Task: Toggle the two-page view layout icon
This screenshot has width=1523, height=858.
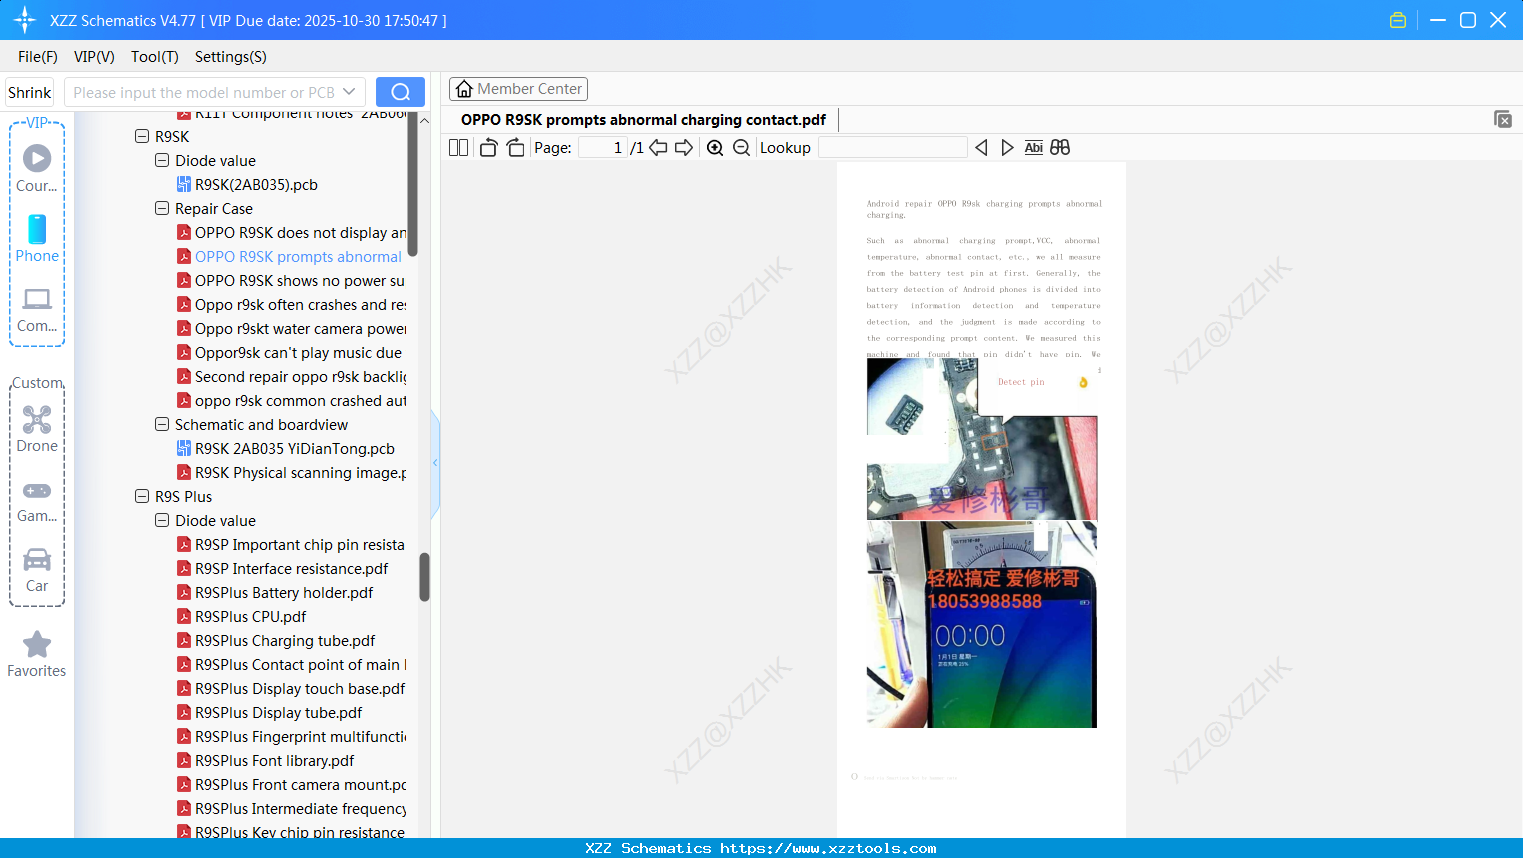Action: click(x=458, y=148)
